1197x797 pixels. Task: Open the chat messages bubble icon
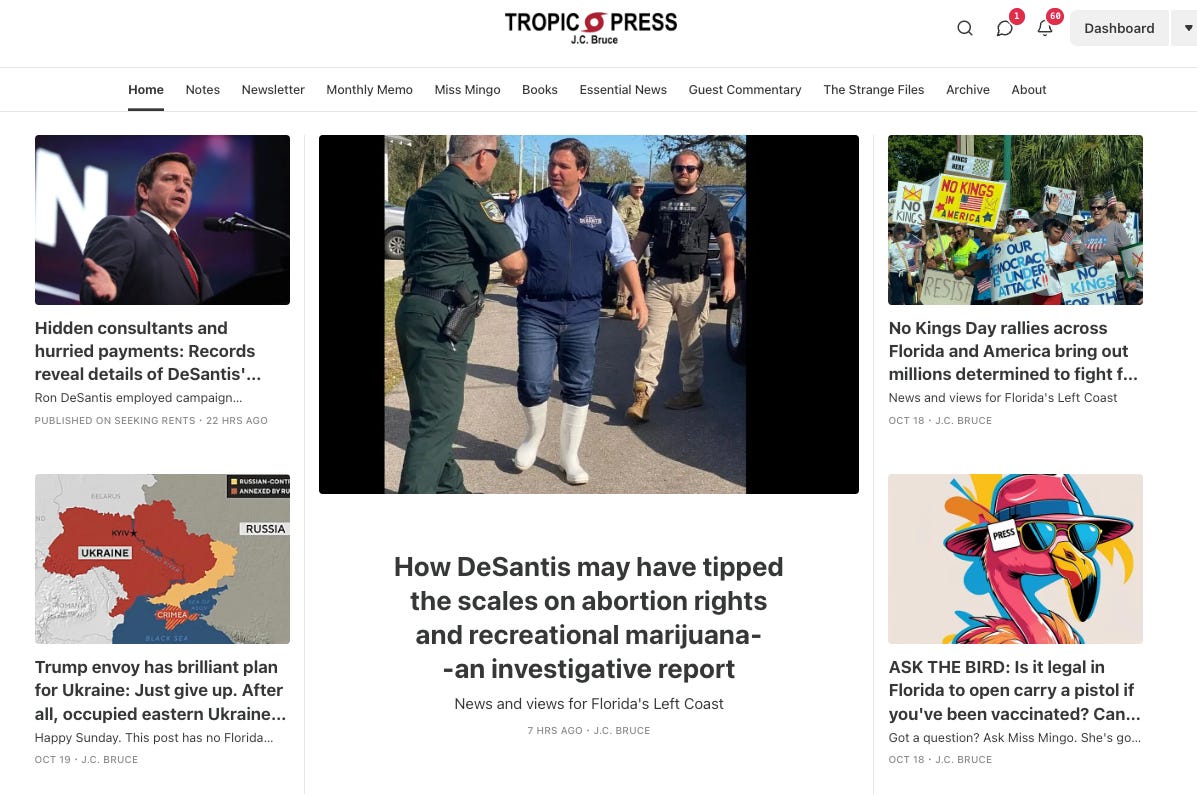[1005, 28]
